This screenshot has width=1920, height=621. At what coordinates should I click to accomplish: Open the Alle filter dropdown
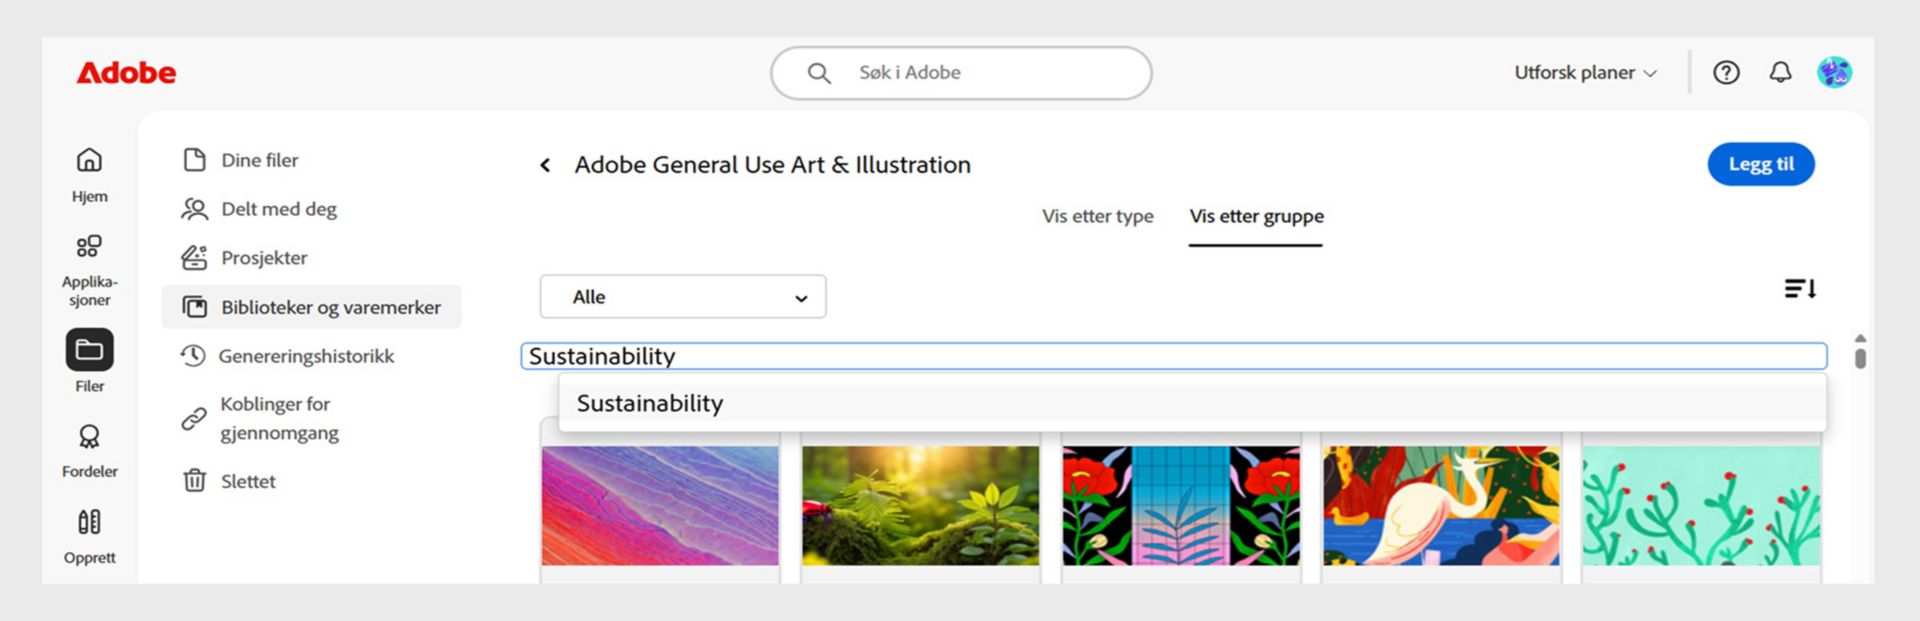pos(683,297)
